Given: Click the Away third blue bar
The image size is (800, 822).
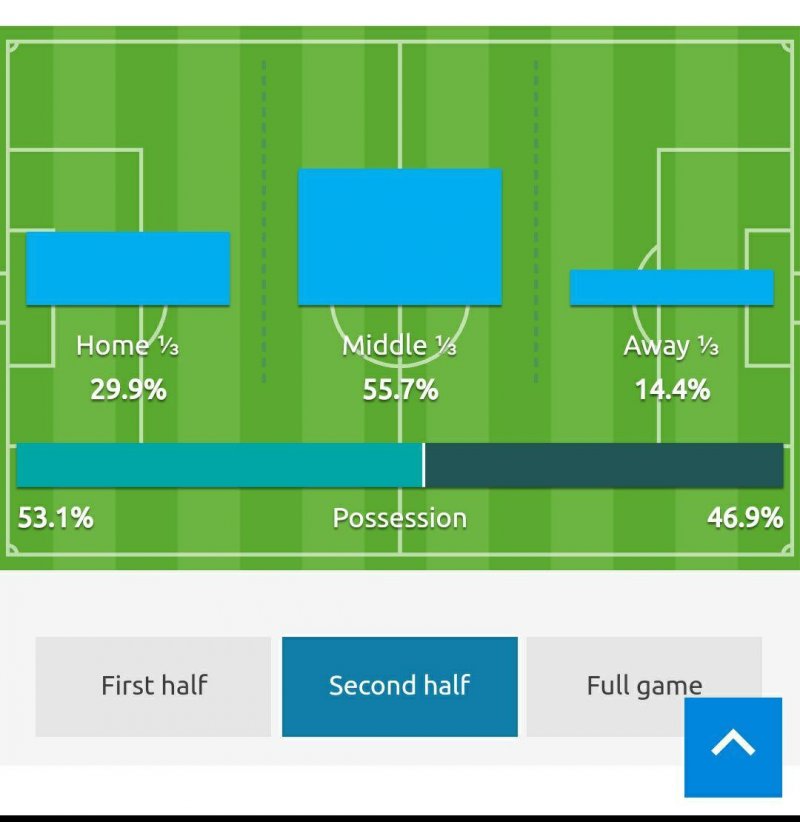Looking at the screenshot, I should 671,287.
